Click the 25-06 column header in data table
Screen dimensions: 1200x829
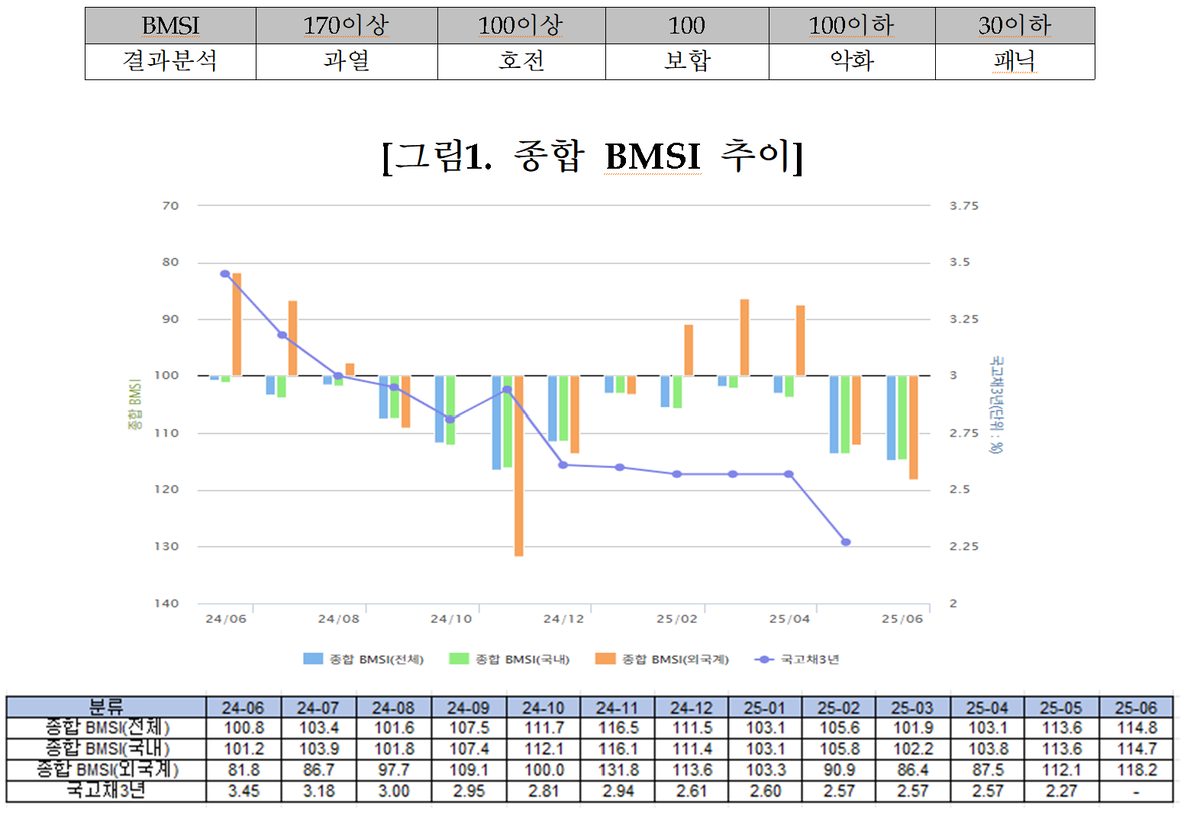tap(1138, 706)
